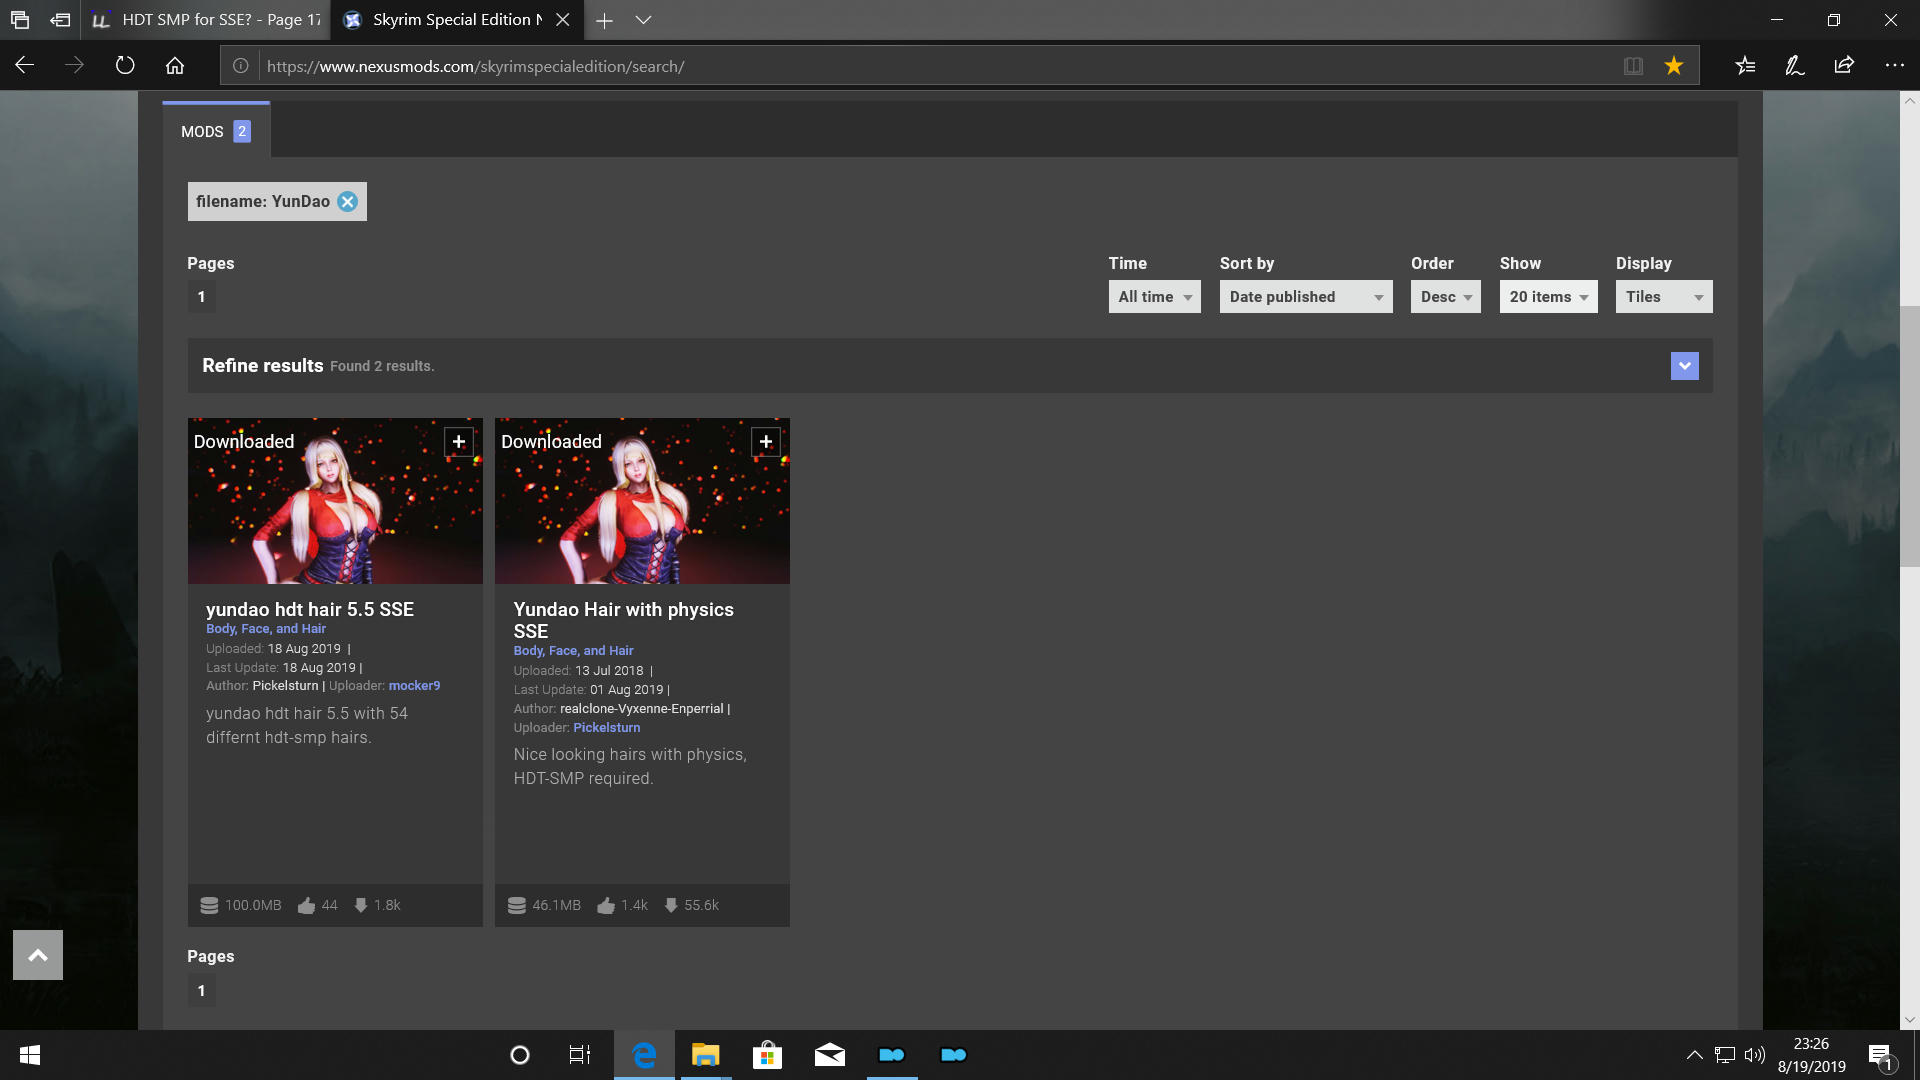
Task: Open uploader mocker9 profile
Action: (414, 686)
